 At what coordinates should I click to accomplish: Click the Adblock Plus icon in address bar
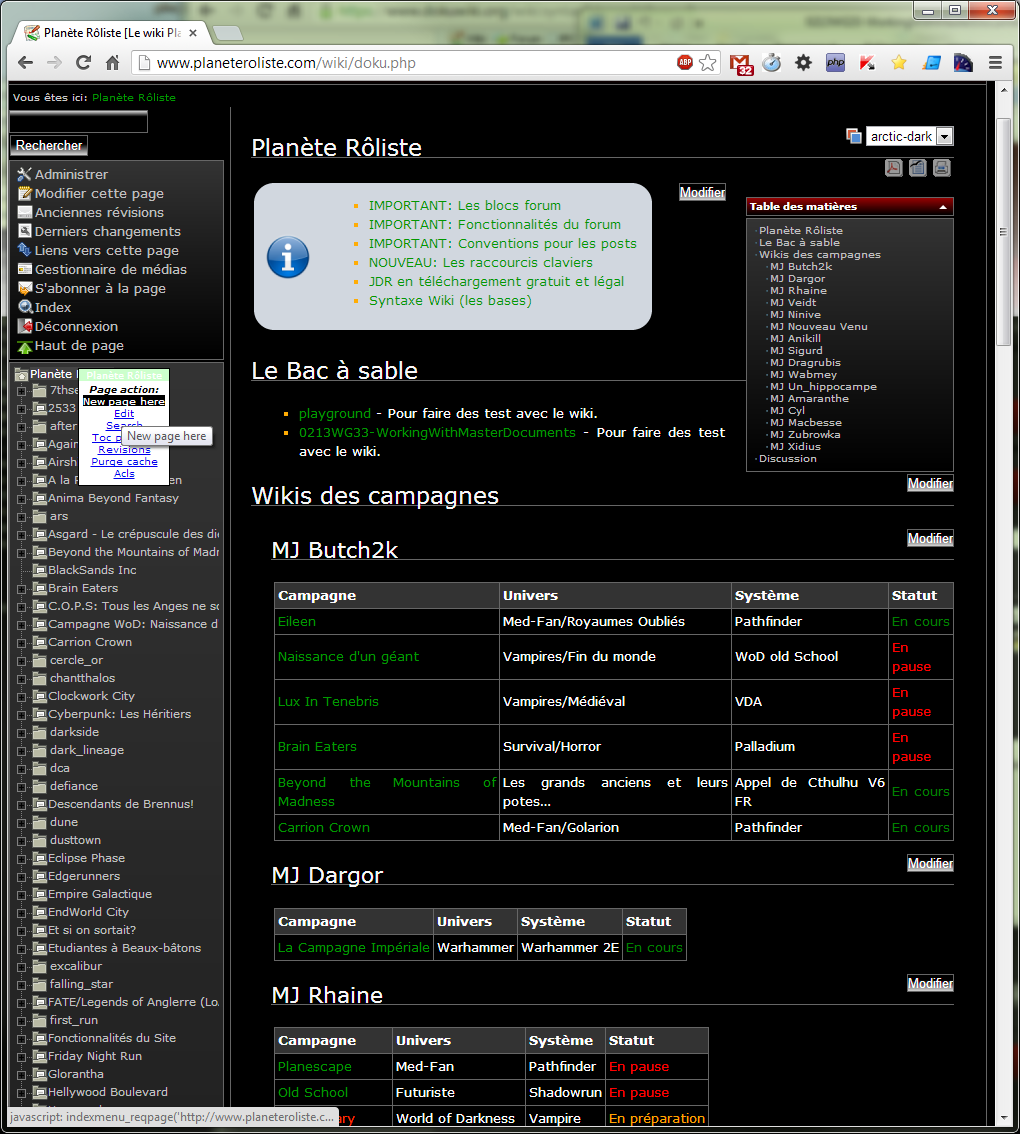coord(685,63)
